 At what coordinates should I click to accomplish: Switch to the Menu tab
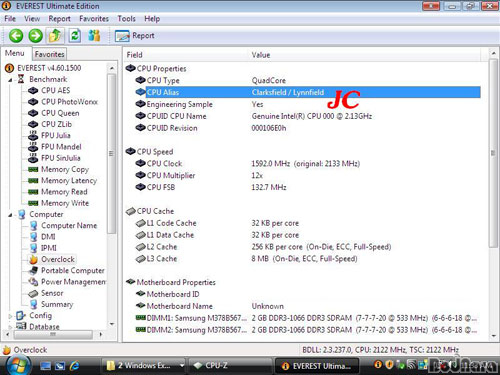(x=15, y=53)
